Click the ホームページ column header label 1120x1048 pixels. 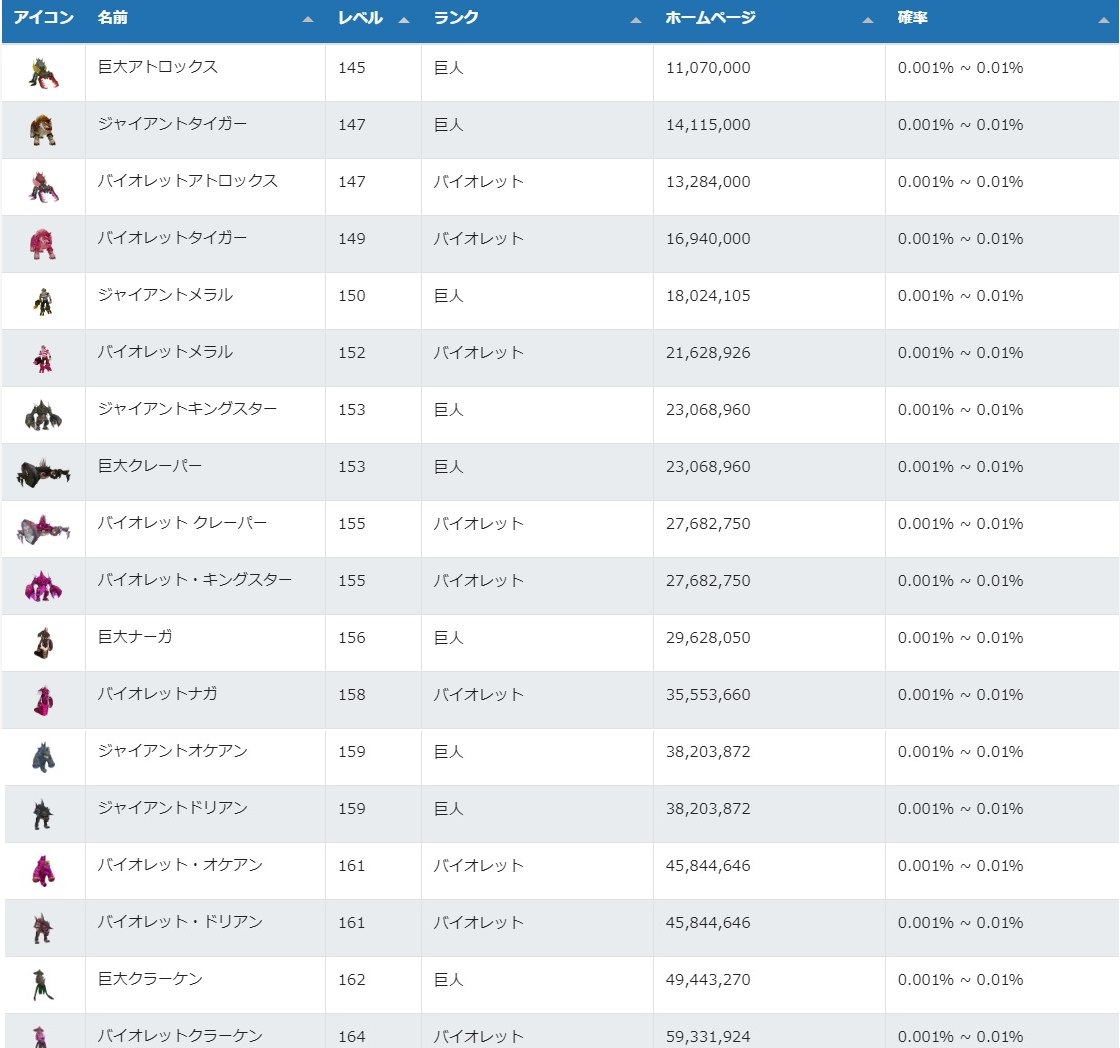click(711, 18)
